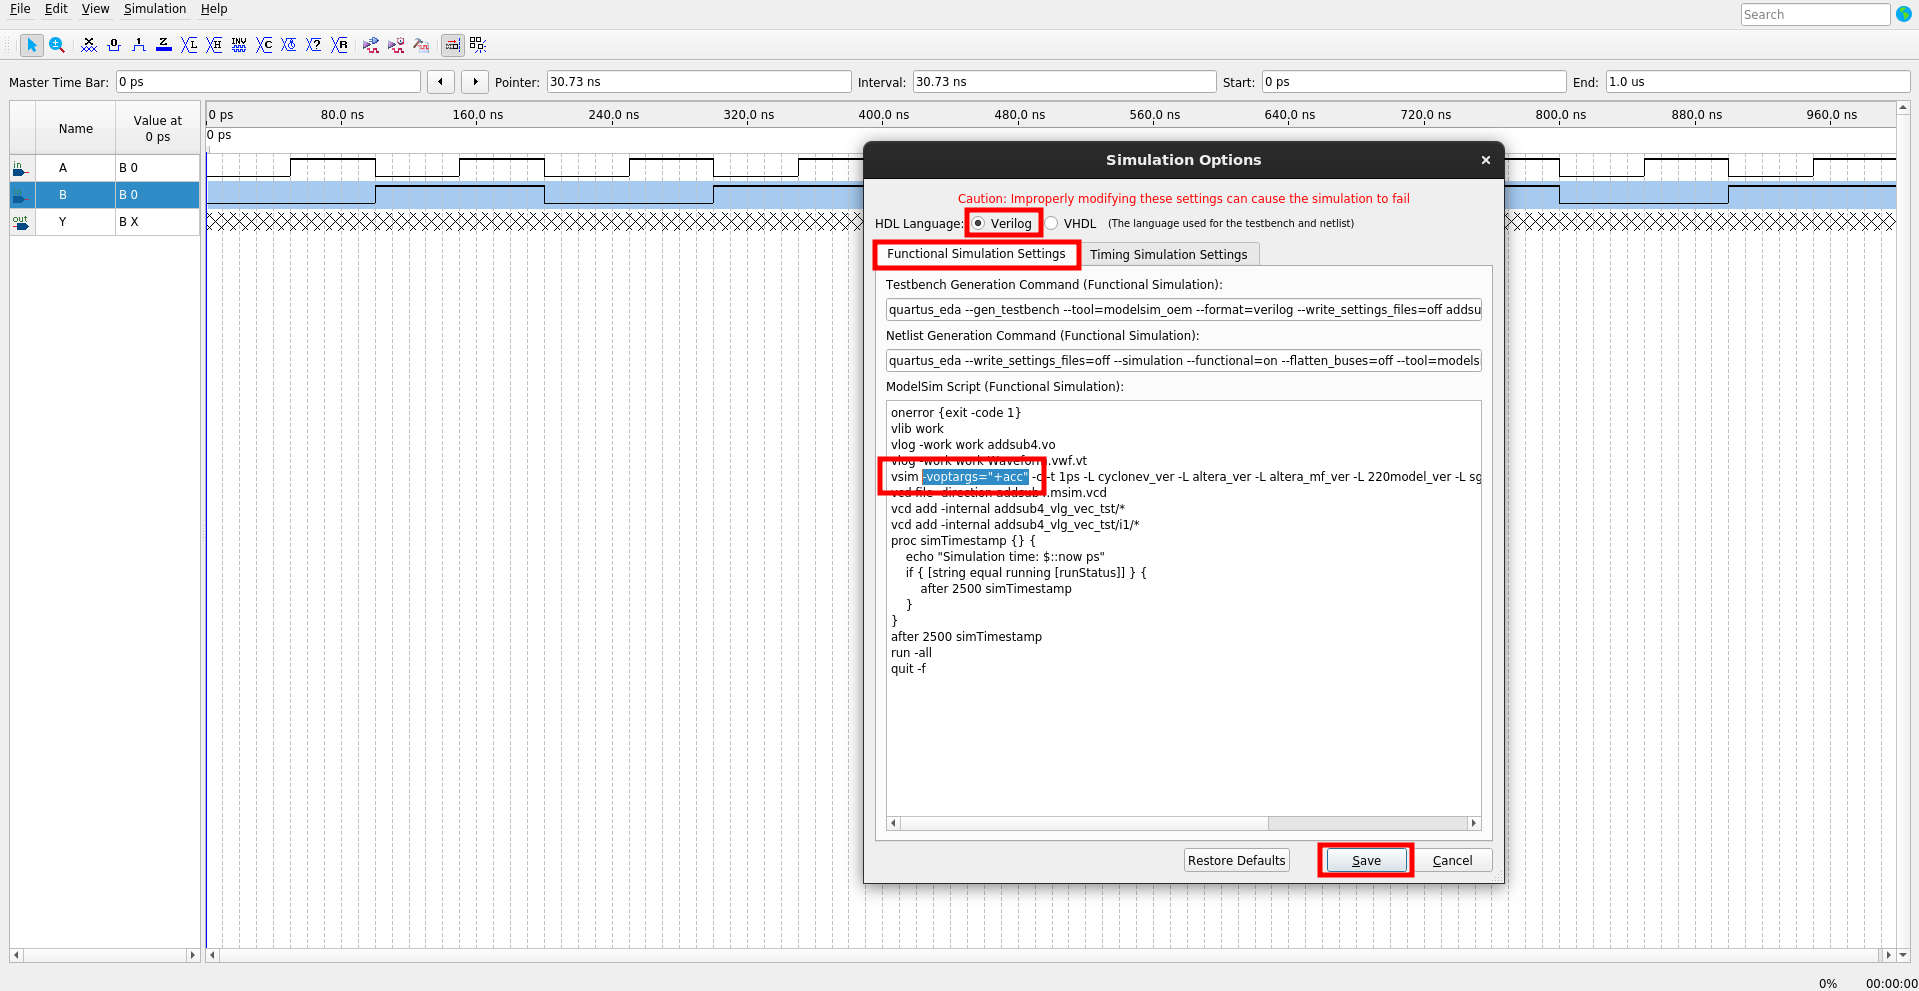Close the Simulation Options dialog
This screenshot has width=1919, height=991.
pos(1485,160)
